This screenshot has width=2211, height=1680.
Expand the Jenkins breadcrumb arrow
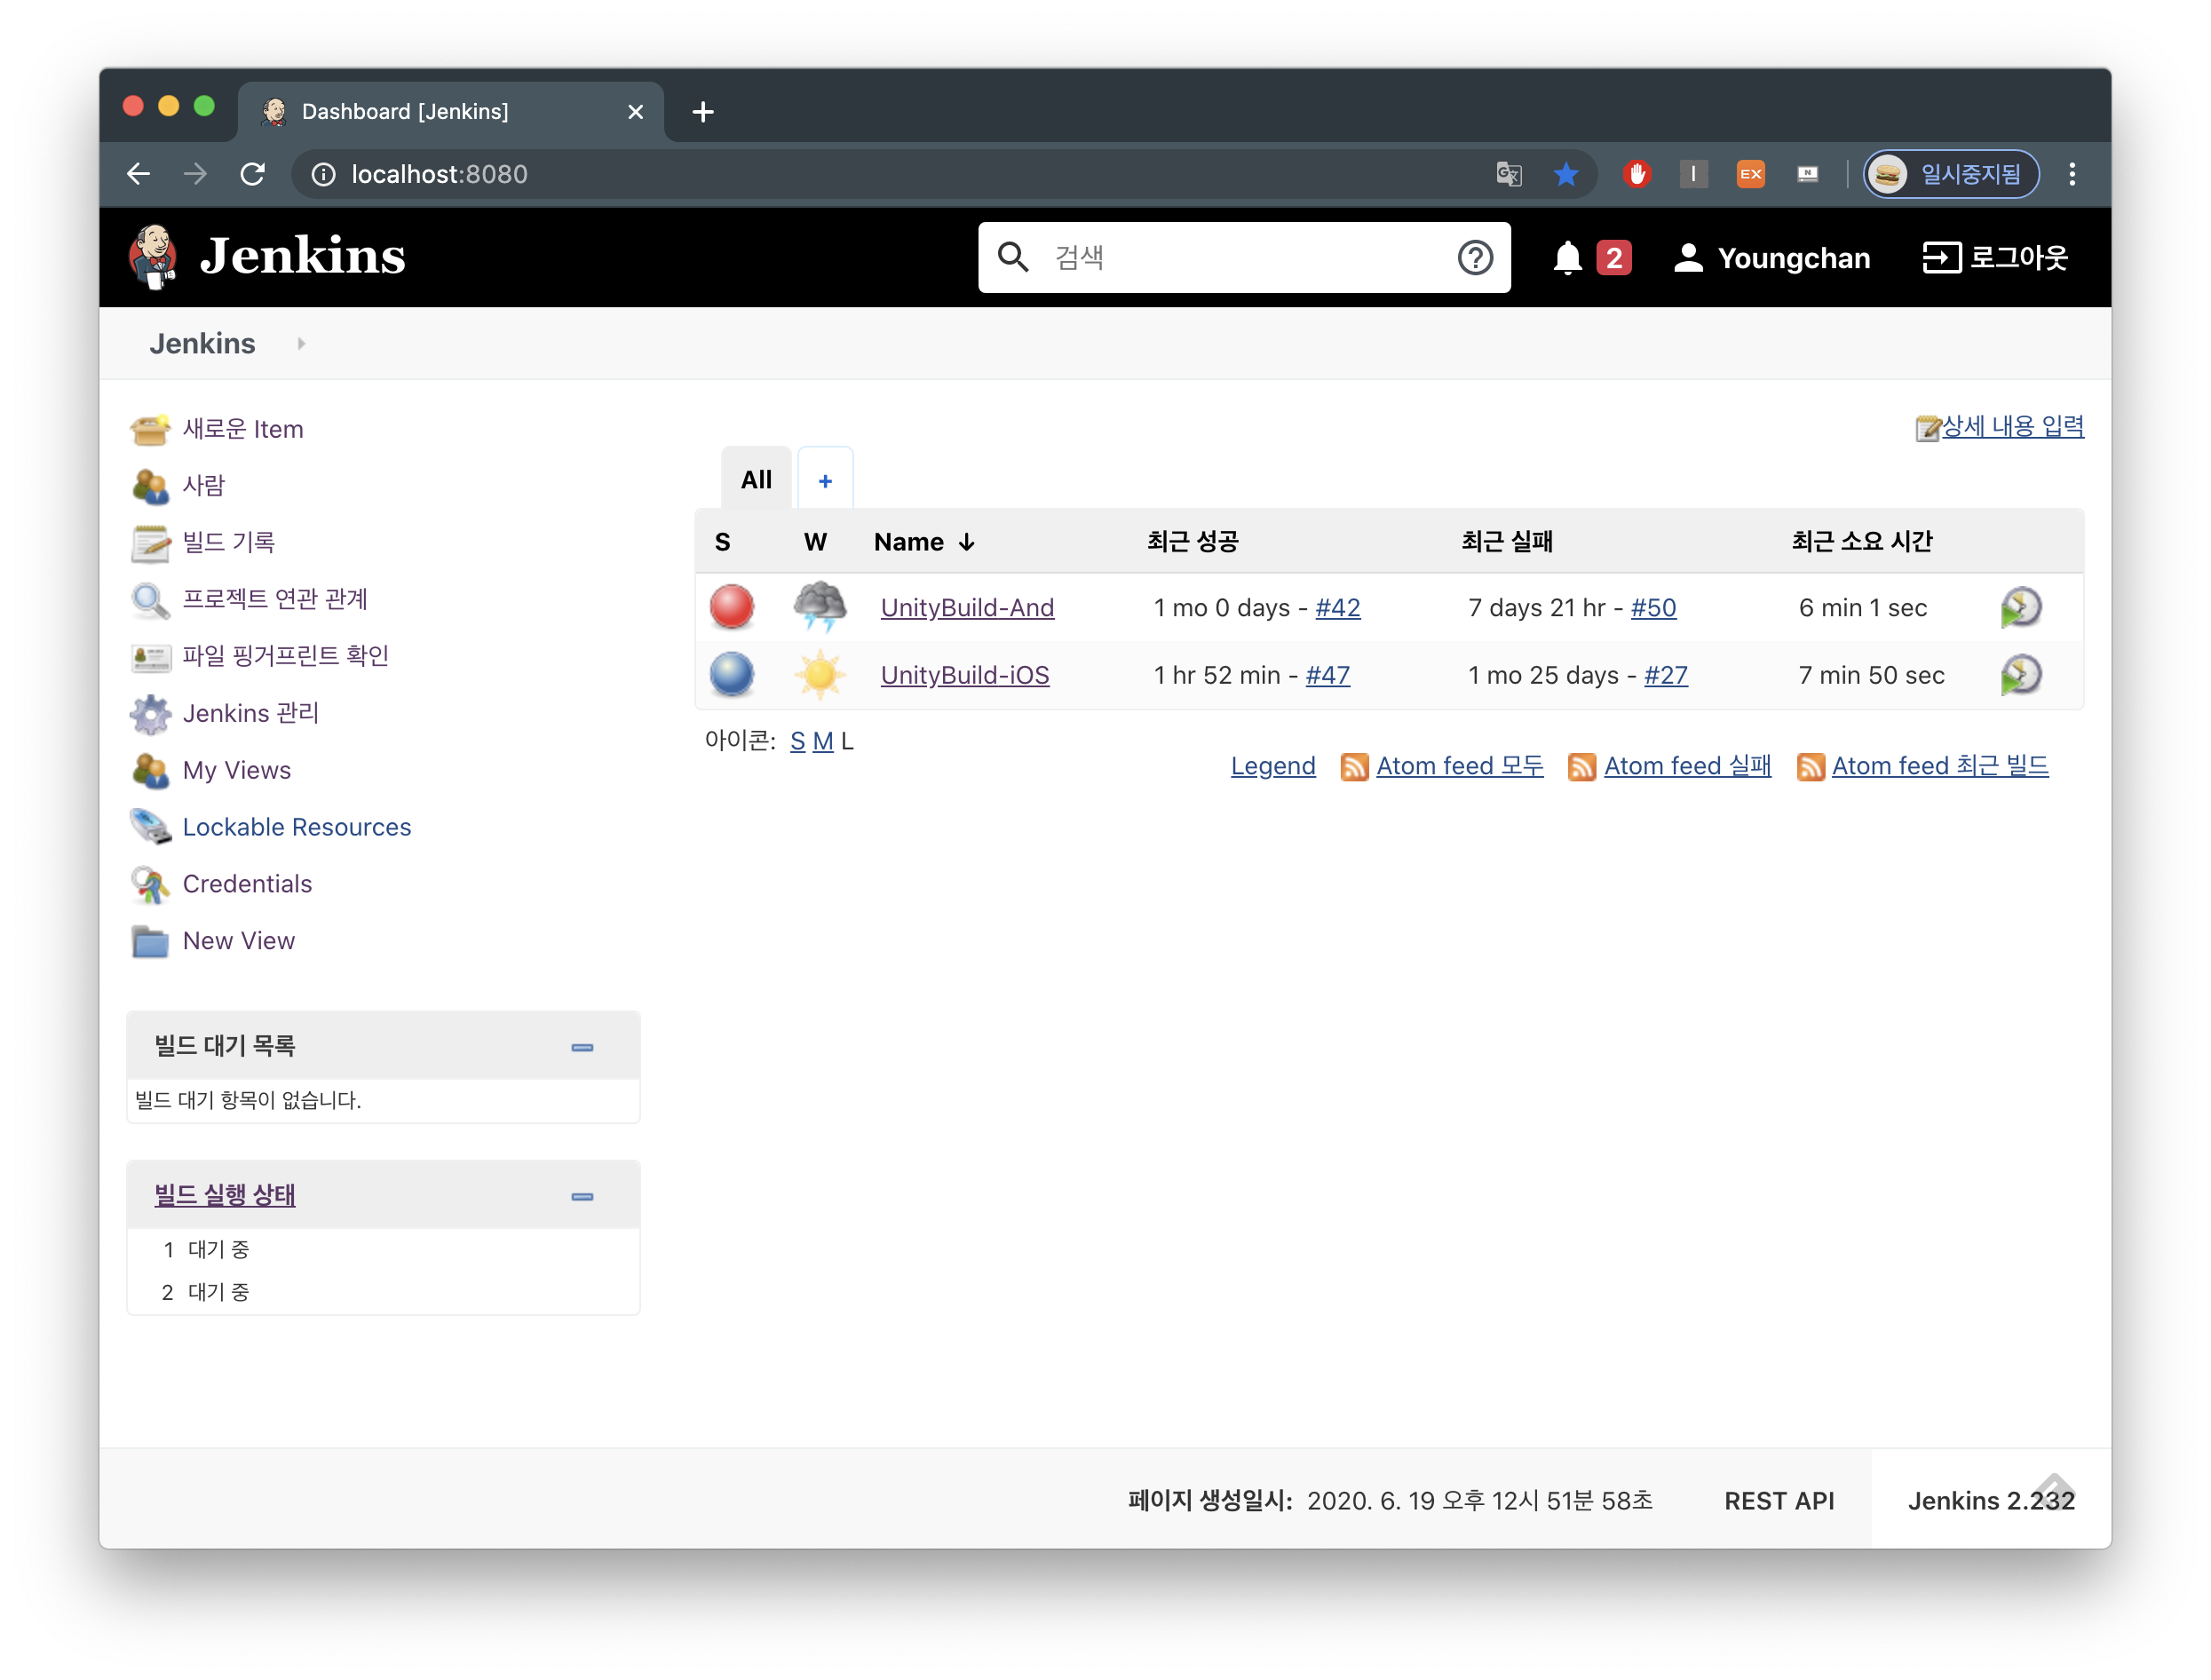(301, 344)
